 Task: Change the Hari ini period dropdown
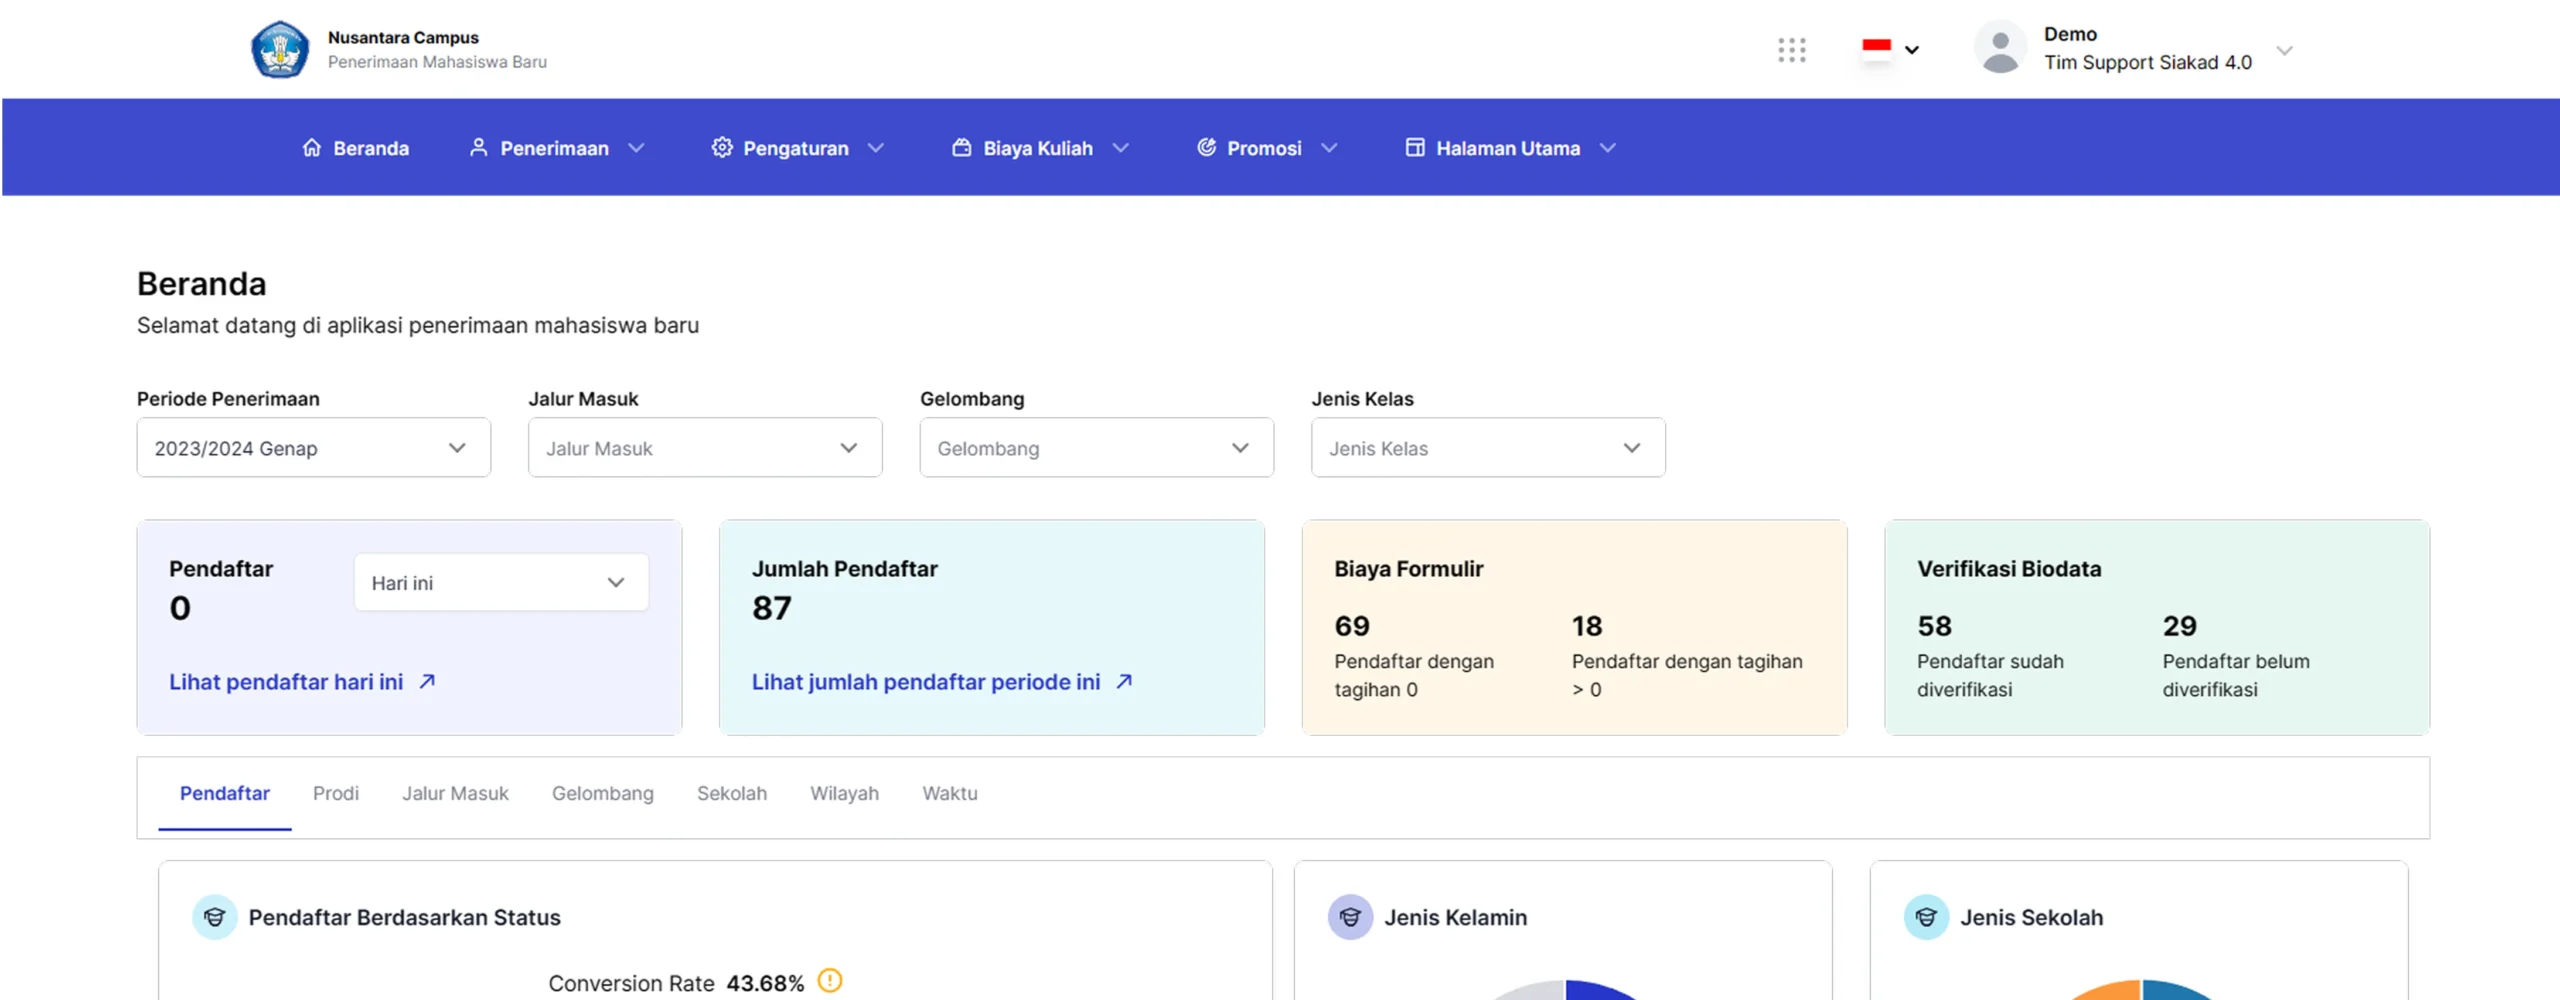tap(500, 583)
